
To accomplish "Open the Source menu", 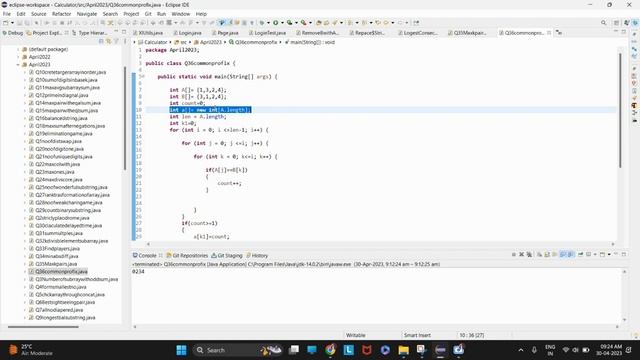I will tap(39, 14).
